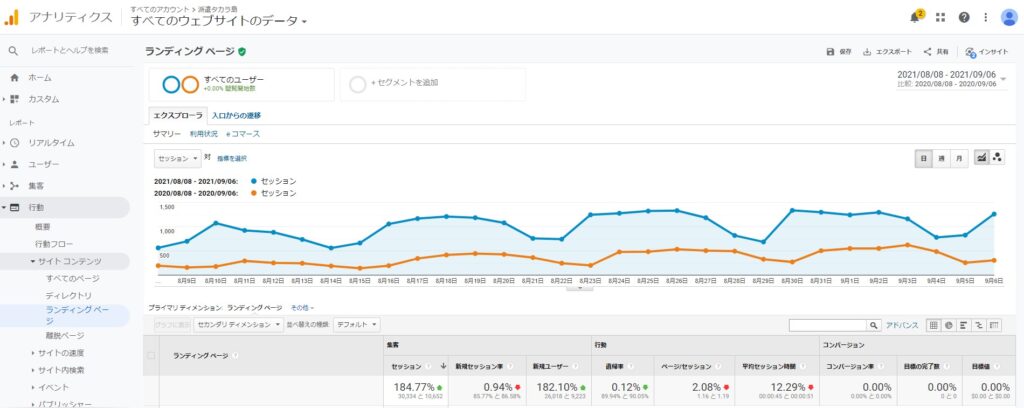Open the three-dot more options menu
Image resolution: width=1024 pixels, height=408 pixels.
click(x=985, y=18)
